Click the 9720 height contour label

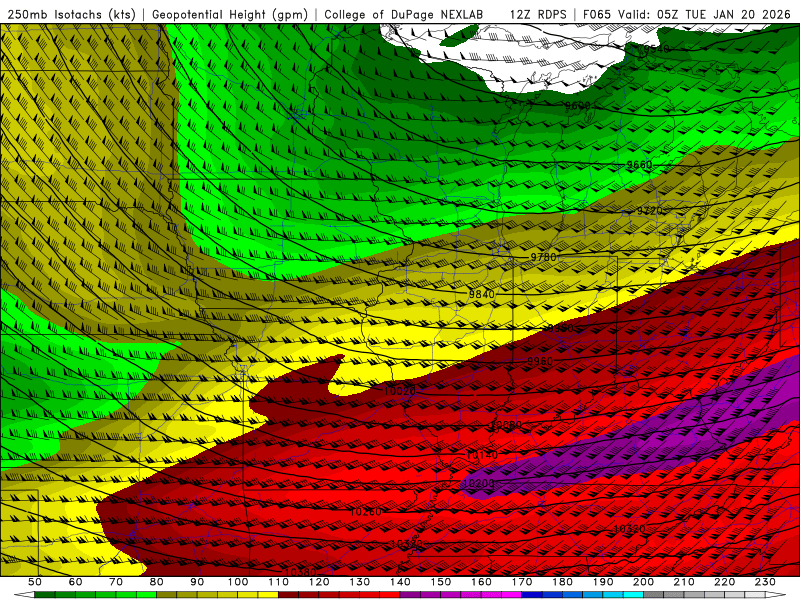pos(649,210)
